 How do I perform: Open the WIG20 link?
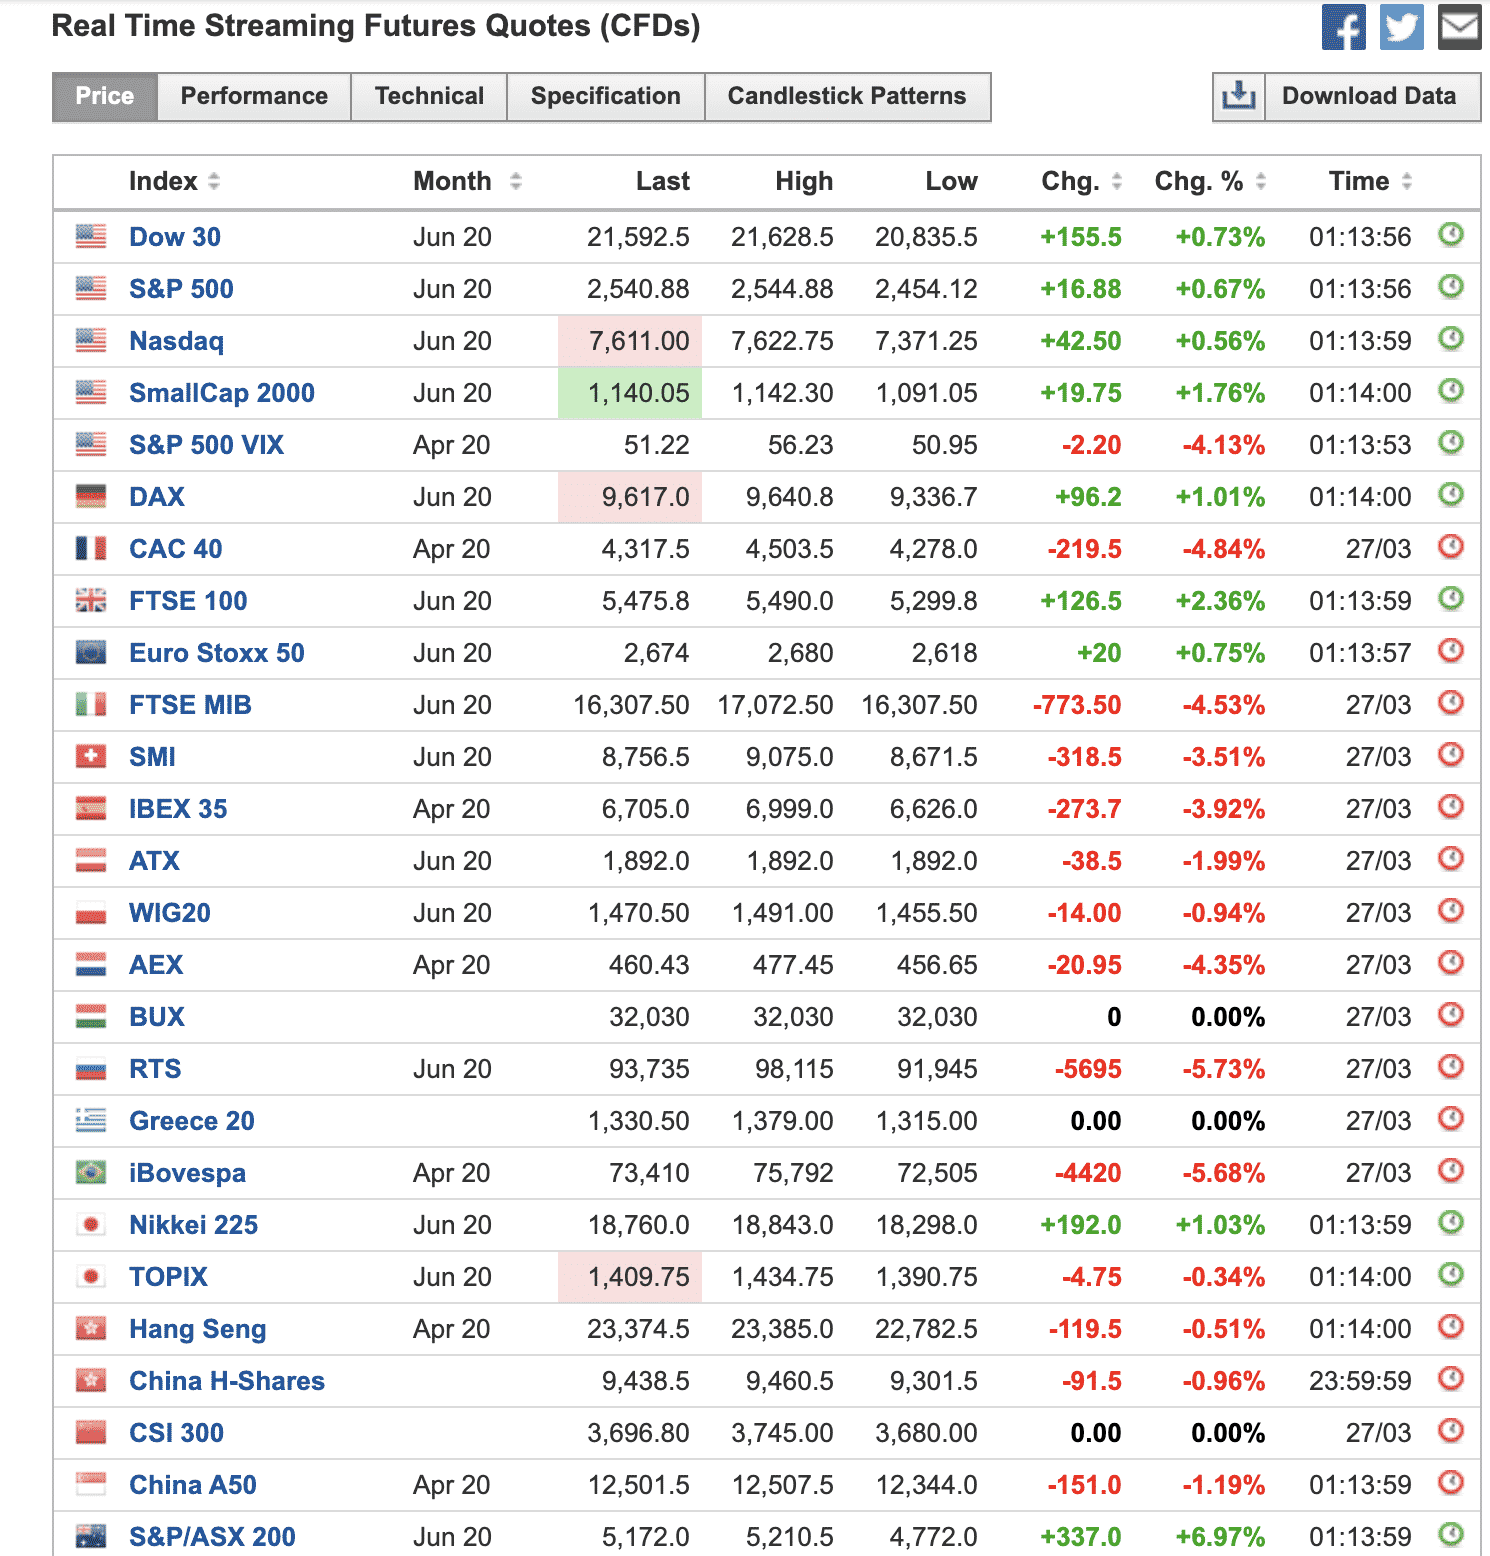pos(170,913)
